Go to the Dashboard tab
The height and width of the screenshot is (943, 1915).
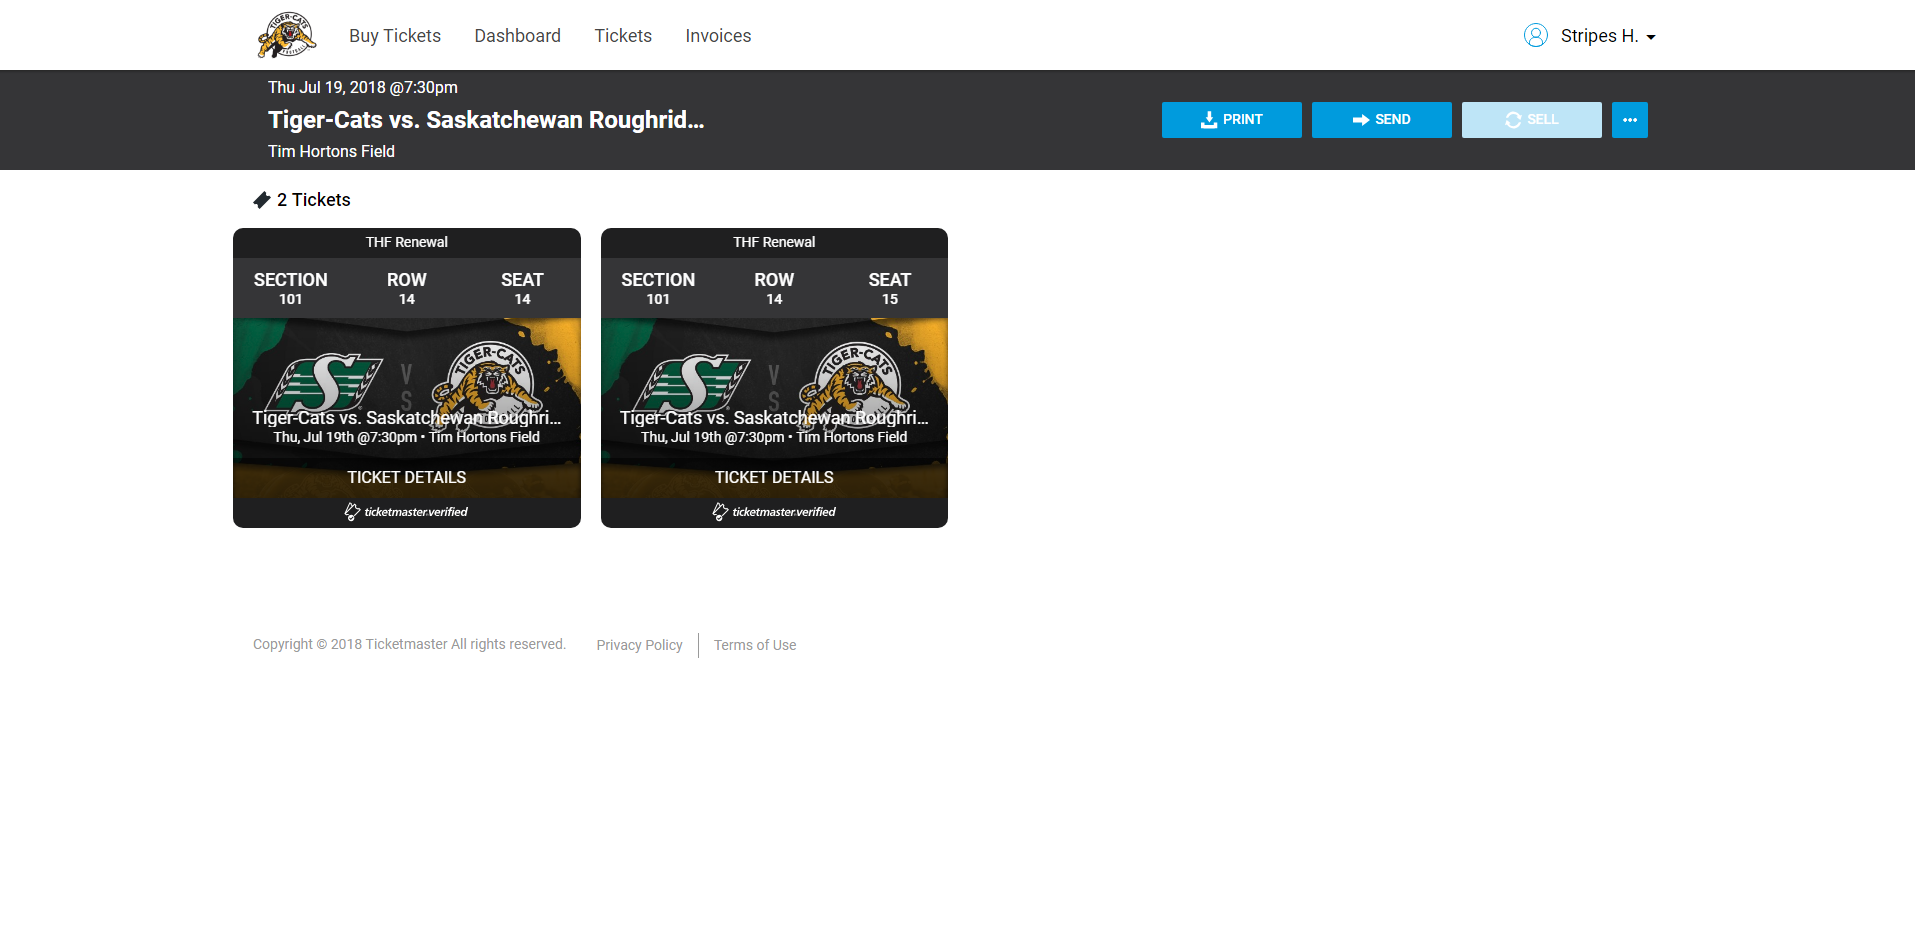click(x=517, y=36)
